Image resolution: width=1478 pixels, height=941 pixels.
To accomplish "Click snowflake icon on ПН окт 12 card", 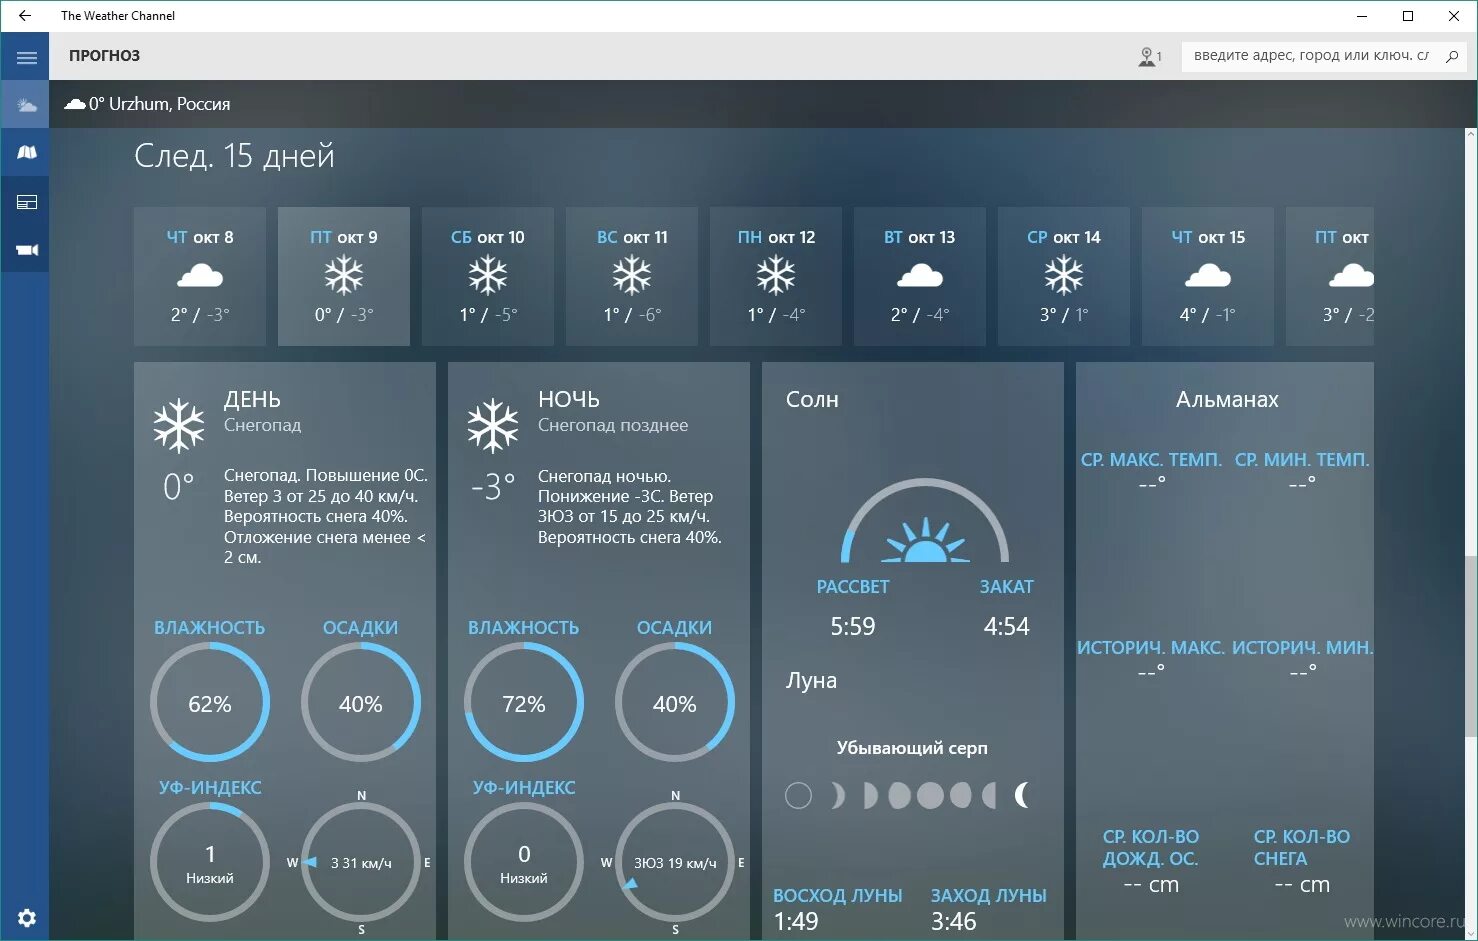I will [776, 275].
